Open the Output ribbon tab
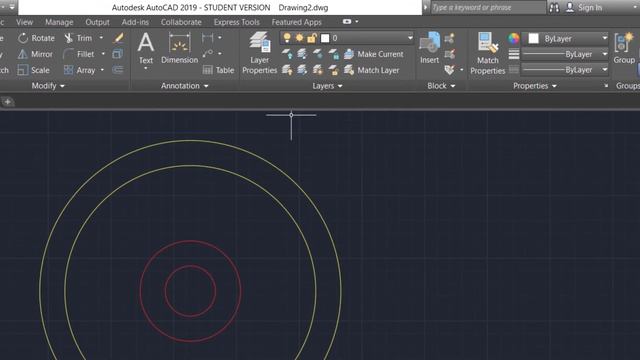Image resolution: width=640 pixels, height=360 pixels. point(97,22)
